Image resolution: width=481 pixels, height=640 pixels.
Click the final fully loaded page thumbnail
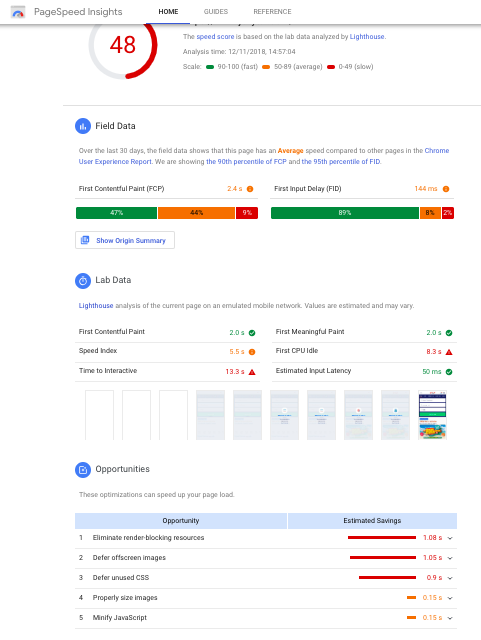click(x=432, y=415)
